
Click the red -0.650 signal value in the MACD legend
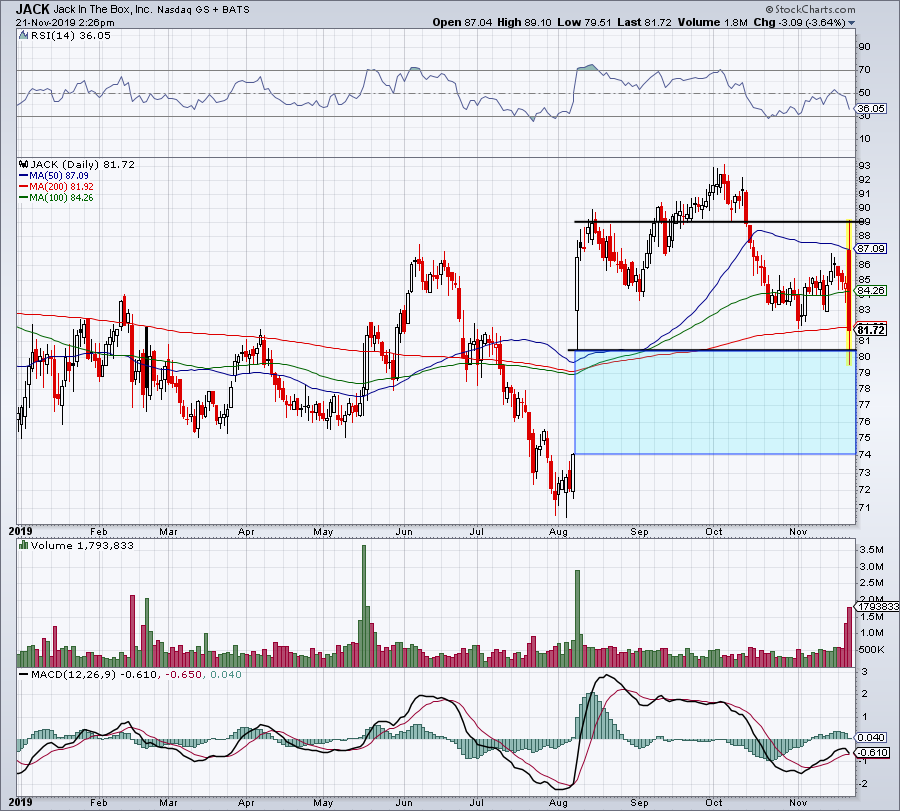pyautogui.click(x=184, y=674)
